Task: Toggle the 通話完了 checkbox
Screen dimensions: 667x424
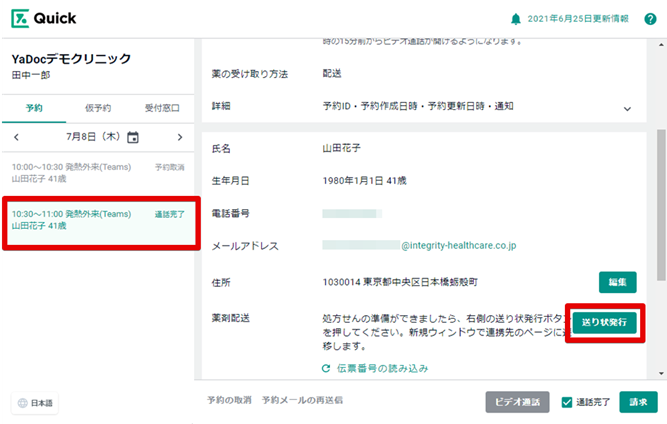Action: point(567,402)
